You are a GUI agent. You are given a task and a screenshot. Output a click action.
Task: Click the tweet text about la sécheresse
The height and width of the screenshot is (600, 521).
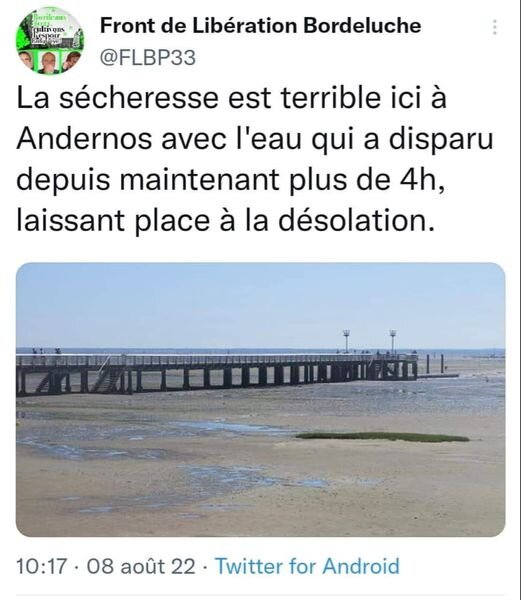pyautogui.click(x=254, y=159)
